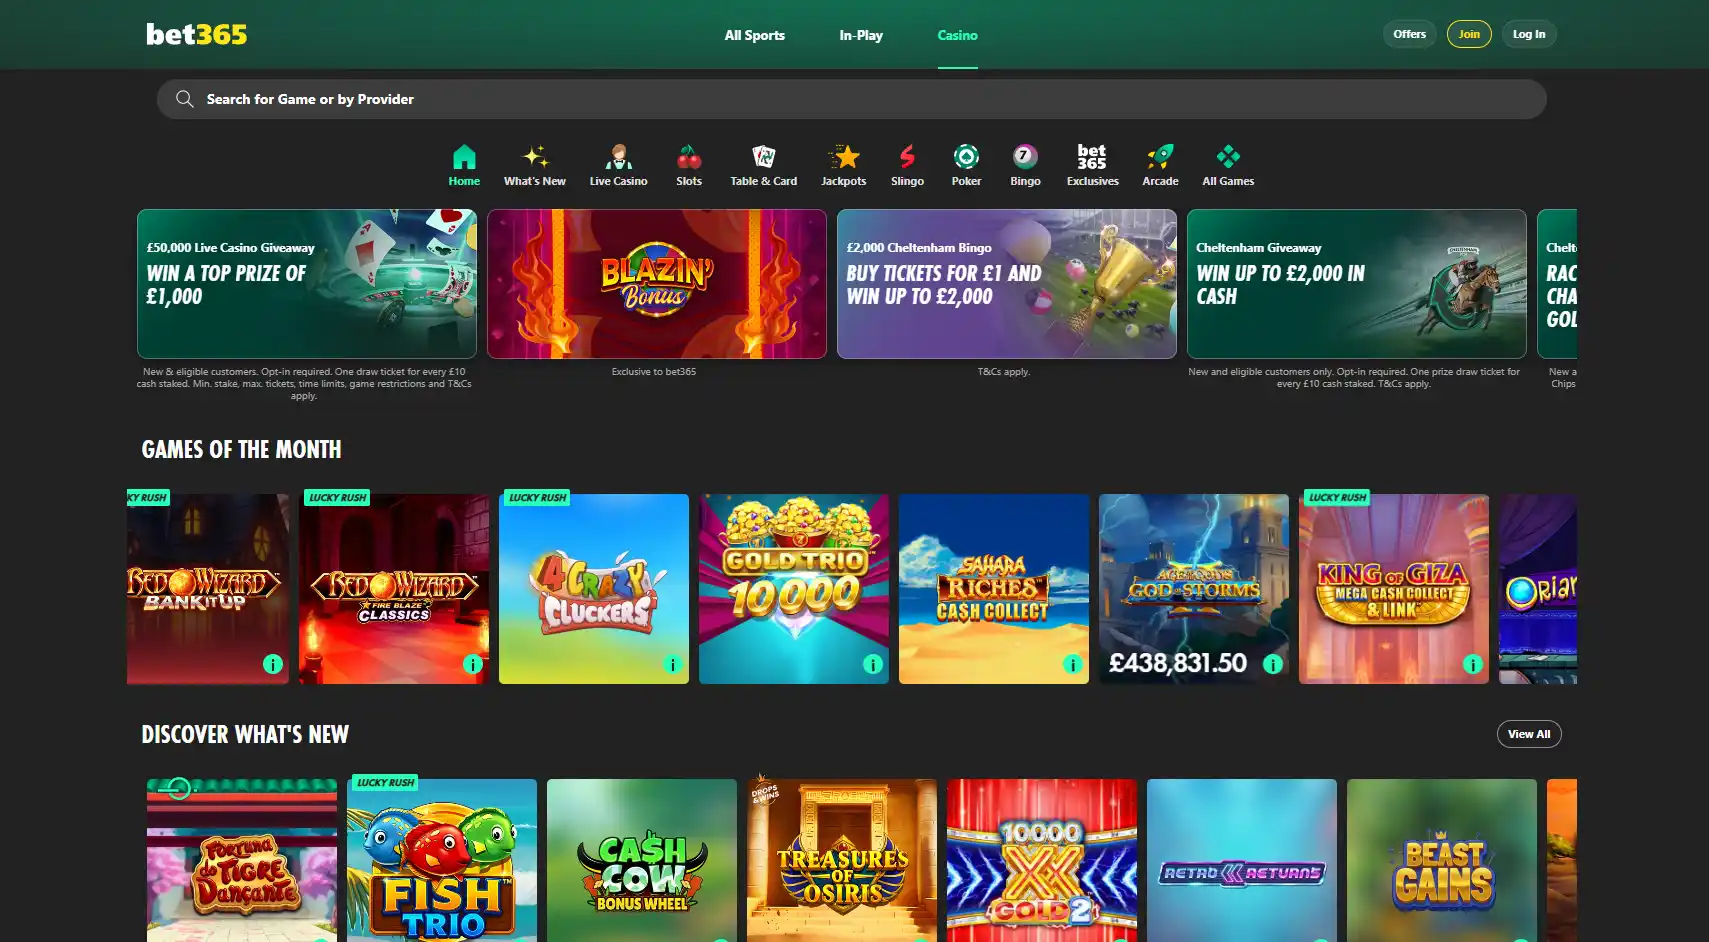Switch to In-Play tab
1709x942 pixels.
(x=861, y=35)
